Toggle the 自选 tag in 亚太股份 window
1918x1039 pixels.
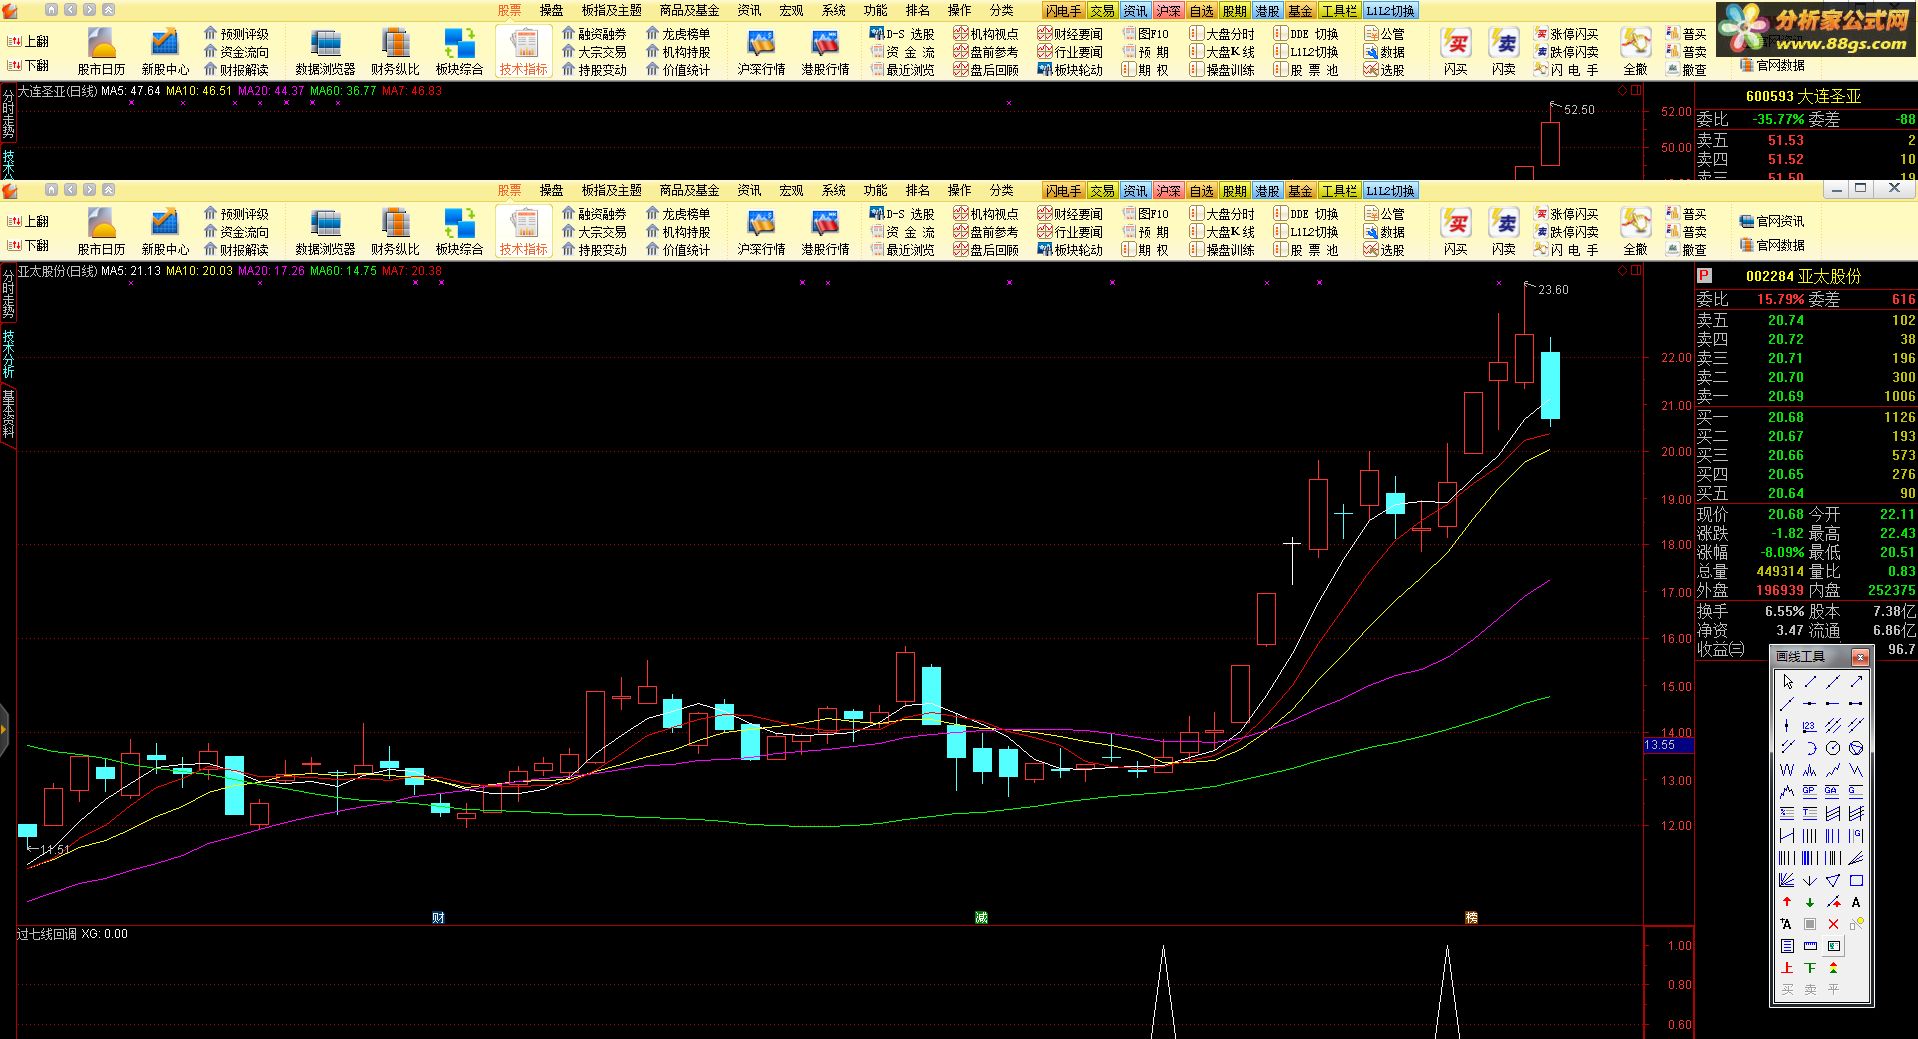pyautogui.click(x=1200, y=190)
